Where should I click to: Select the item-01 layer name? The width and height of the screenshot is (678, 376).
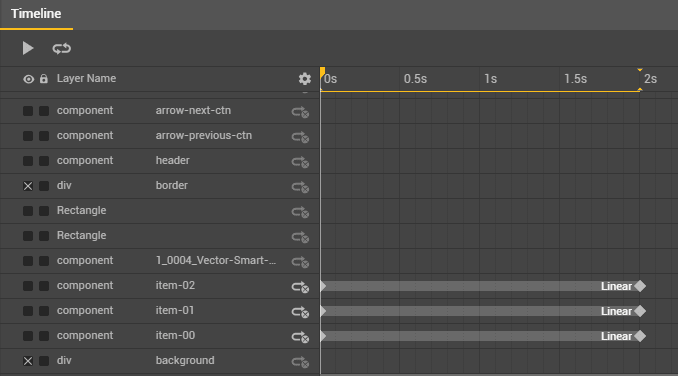175,311
